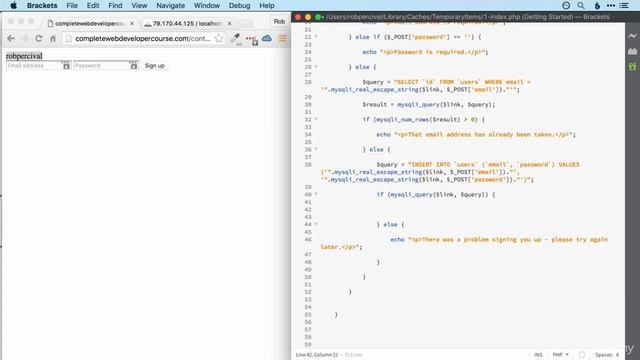This screenshot has height=360, width=640.
Task: Open the File menu
Action: [x=72, y=5]
